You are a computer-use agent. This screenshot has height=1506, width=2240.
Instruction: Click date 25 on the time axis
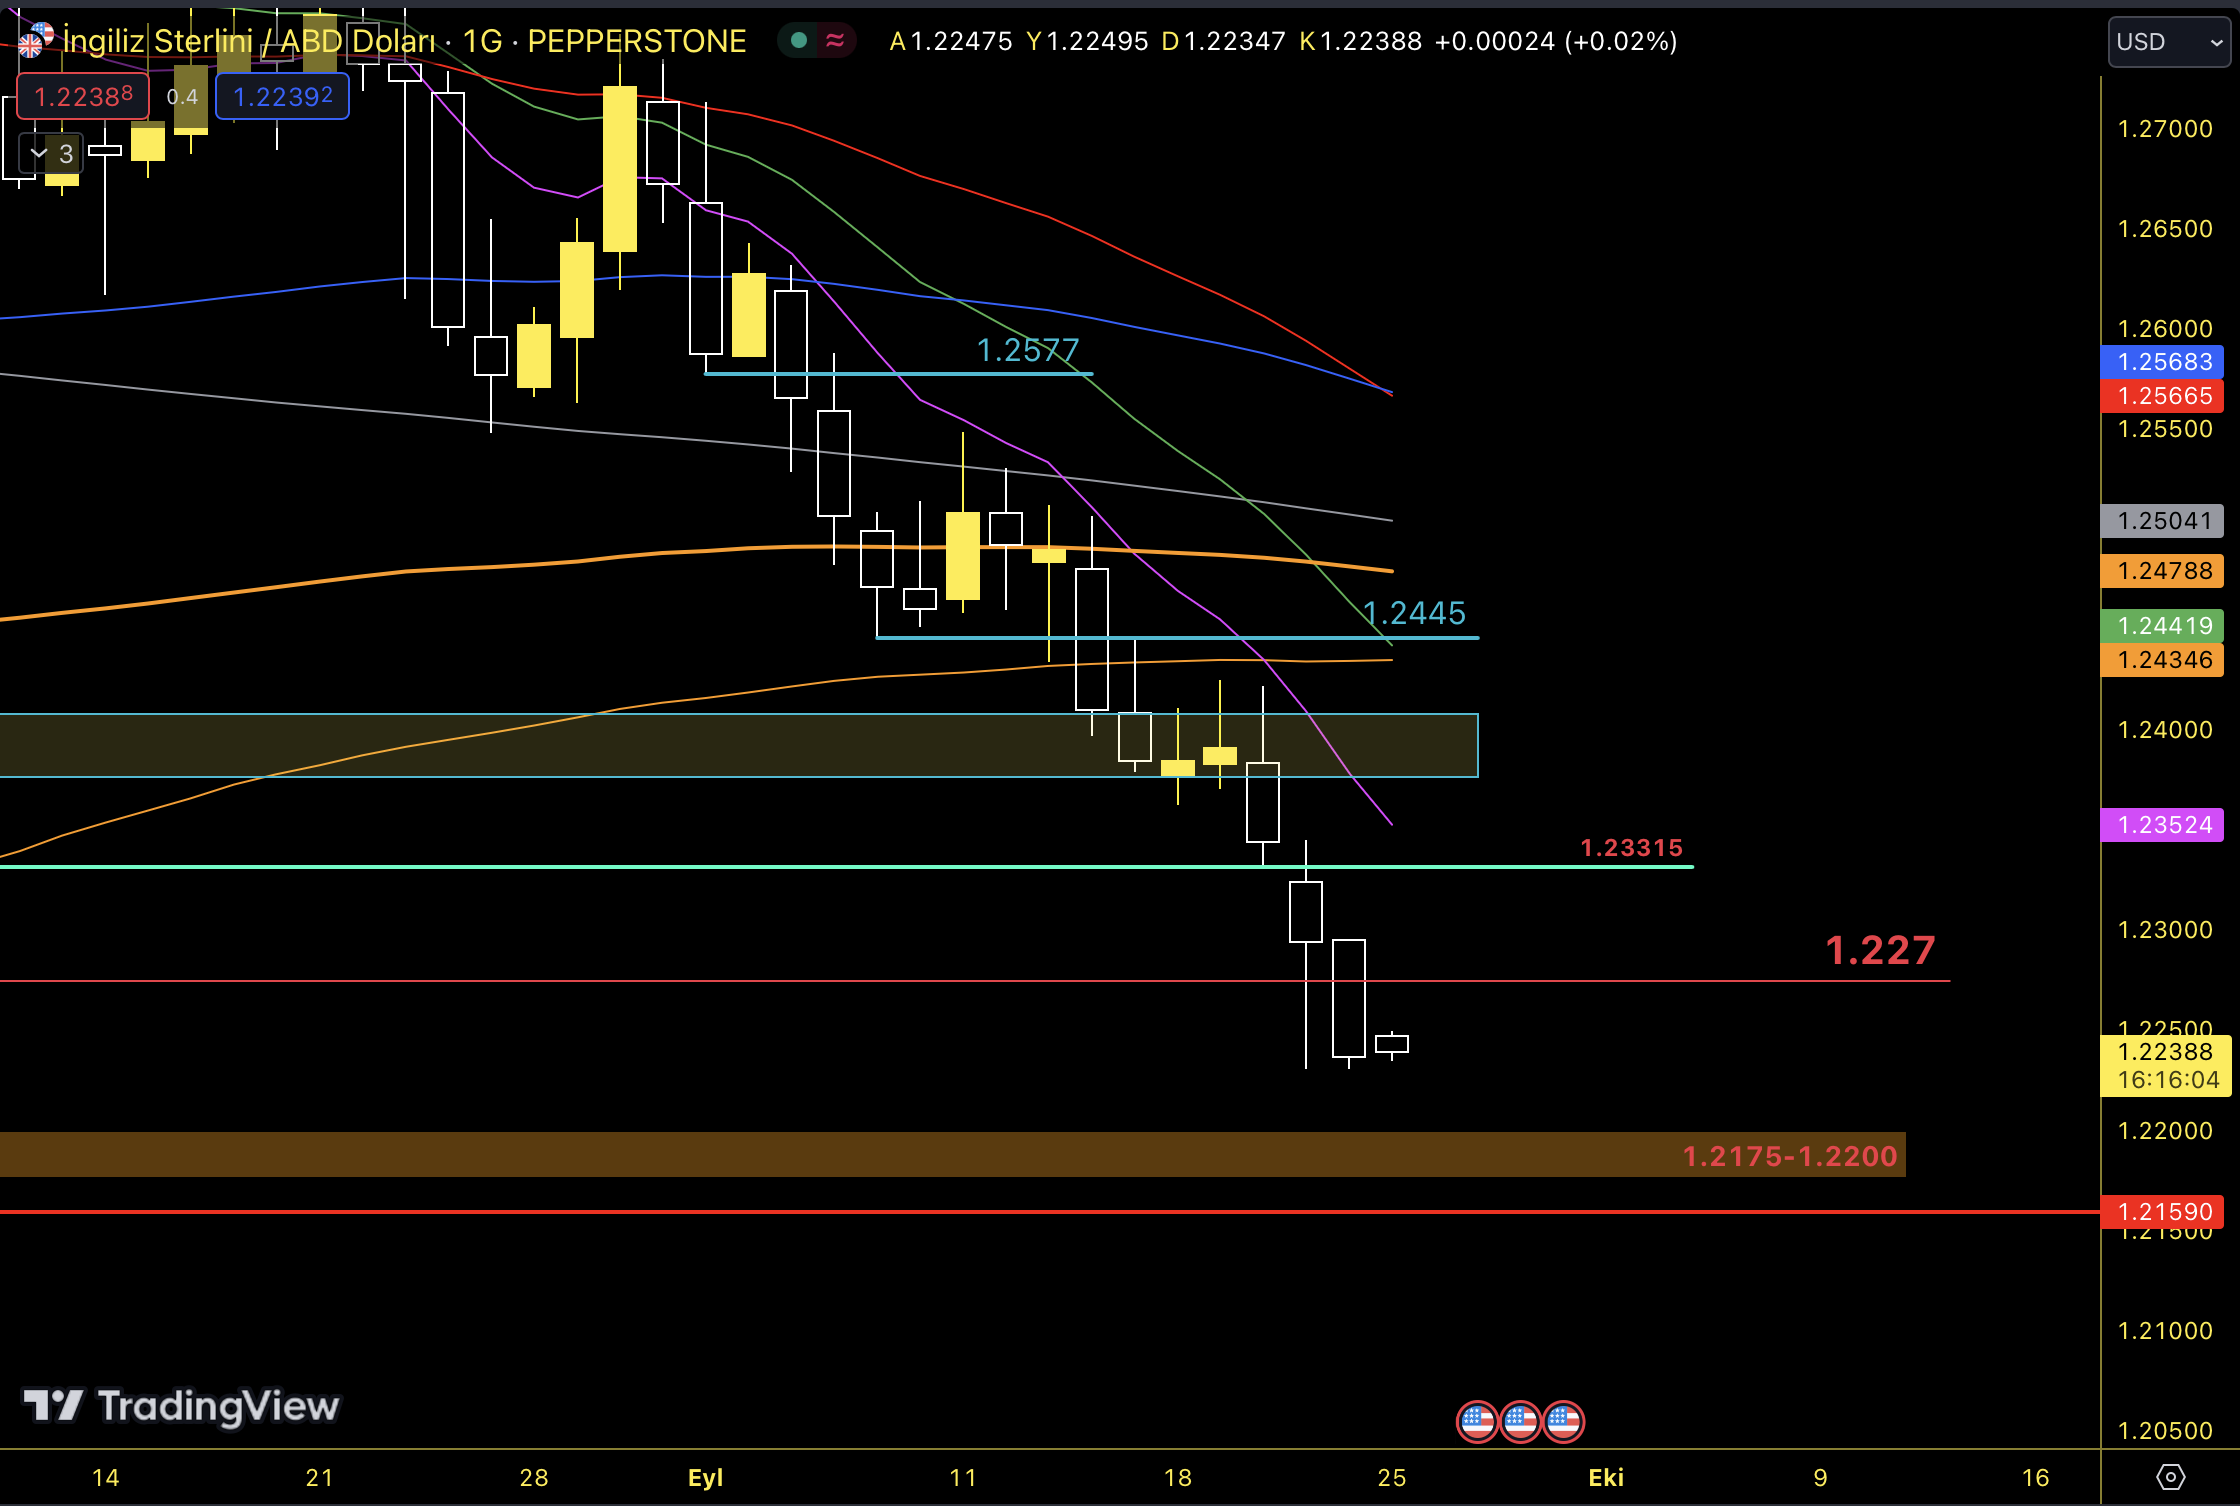(1392, 1478)
